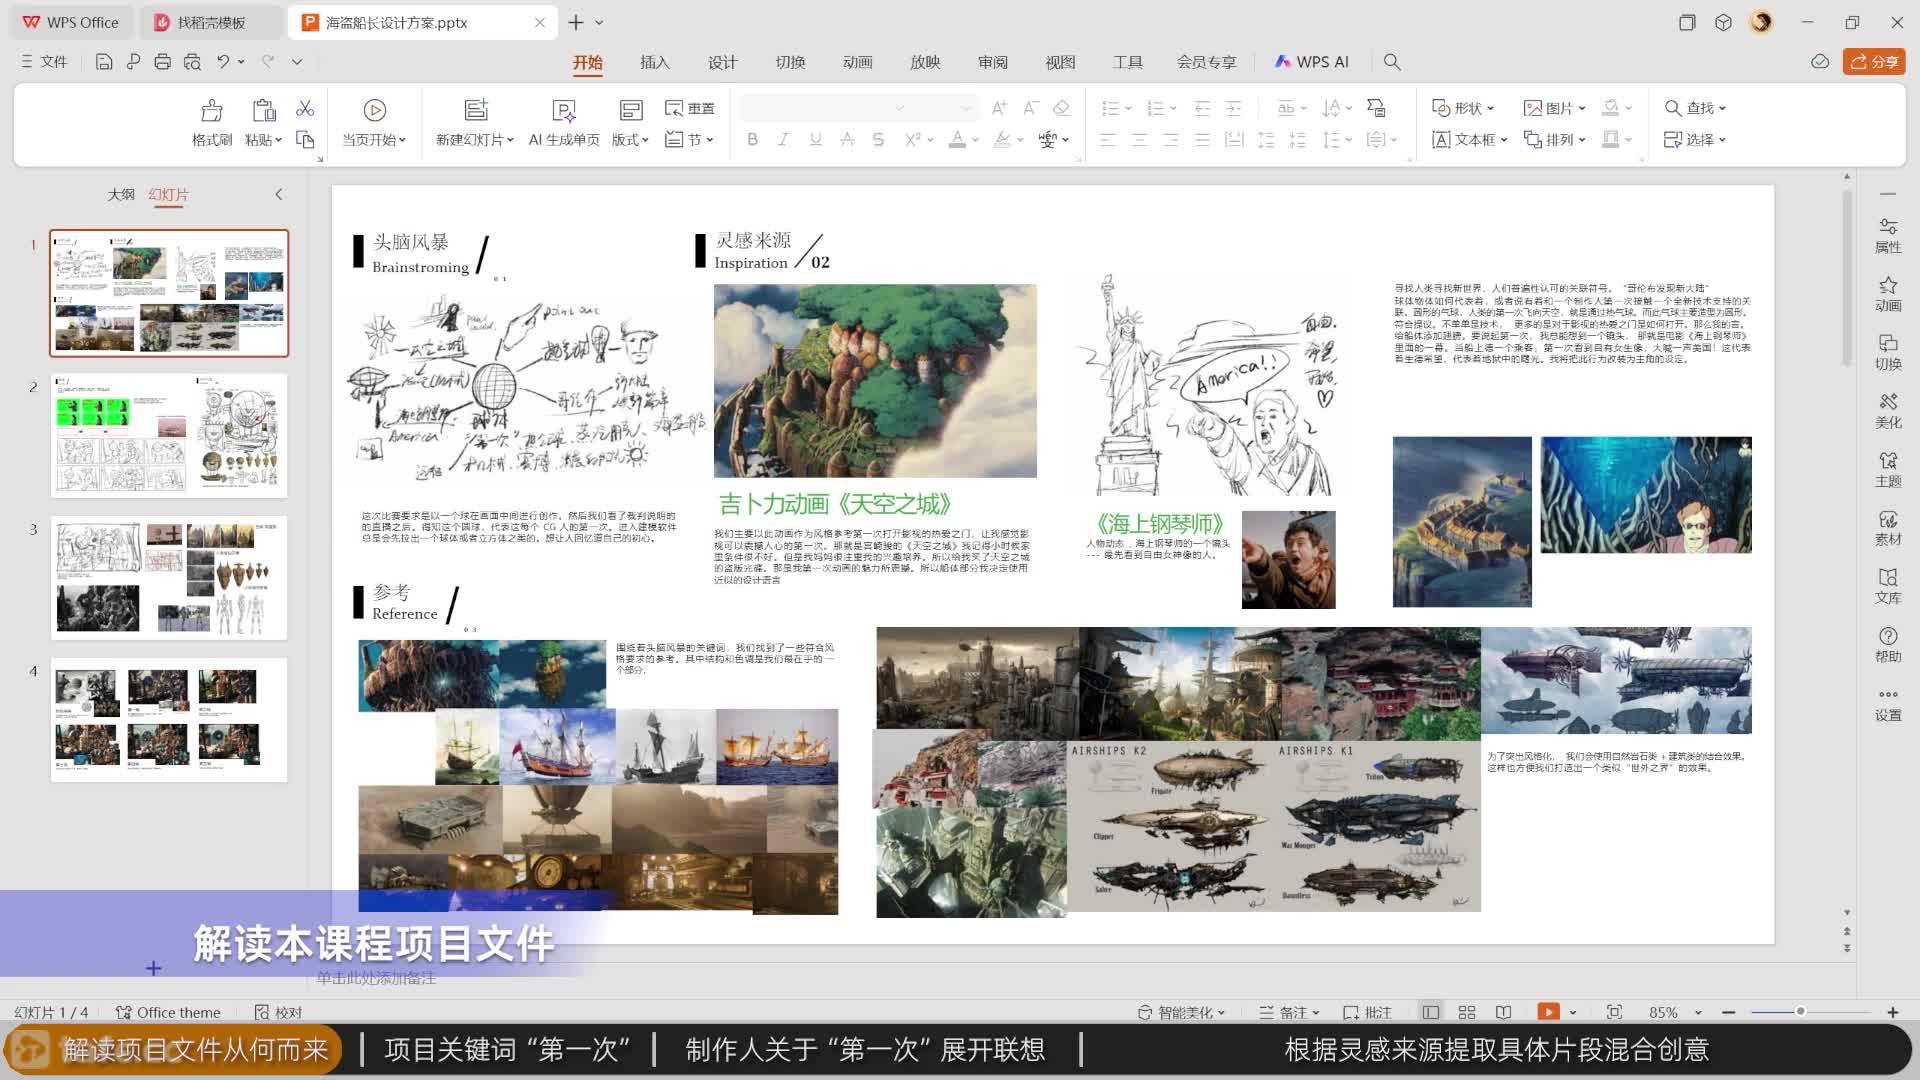Expand the 节 section dropdown
Image resolution: width=1920 pixels, height=1080 pixels.
[x=710, y=140]
